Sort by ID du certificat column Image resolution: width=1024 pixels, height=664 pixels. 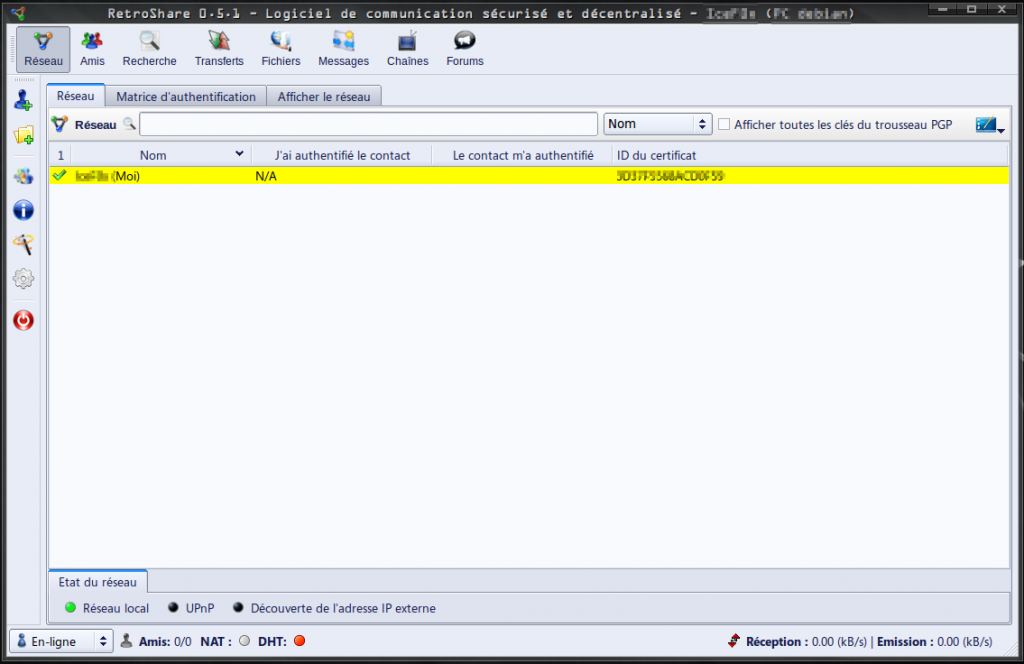pos(810,155)
